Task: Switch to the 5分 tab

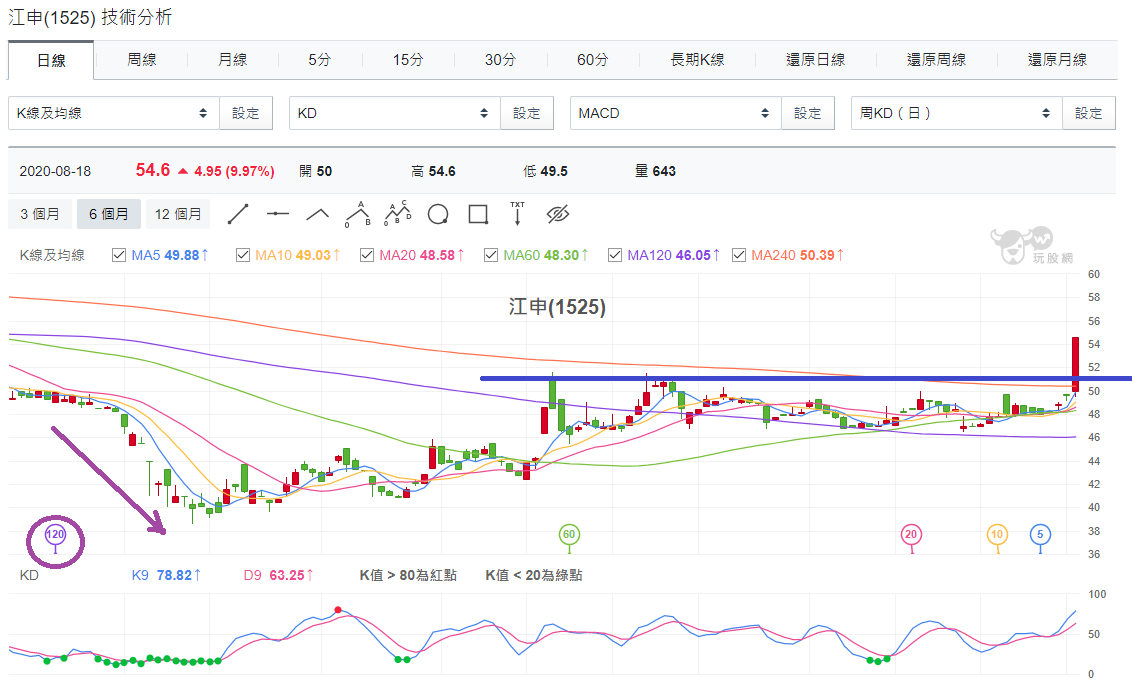Action: [x=320, y=60]
